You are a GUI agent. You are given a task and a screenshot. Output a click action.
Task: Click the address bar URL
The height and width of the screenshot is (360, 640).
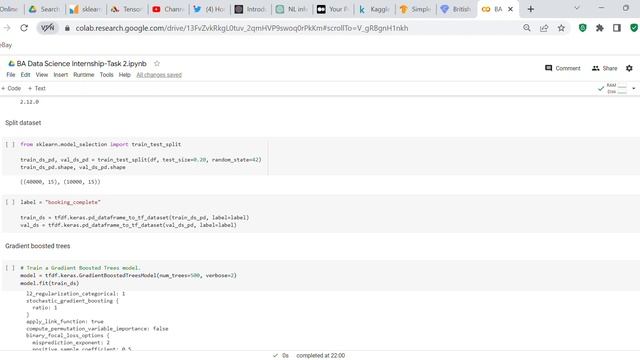(x=242, y=28)
